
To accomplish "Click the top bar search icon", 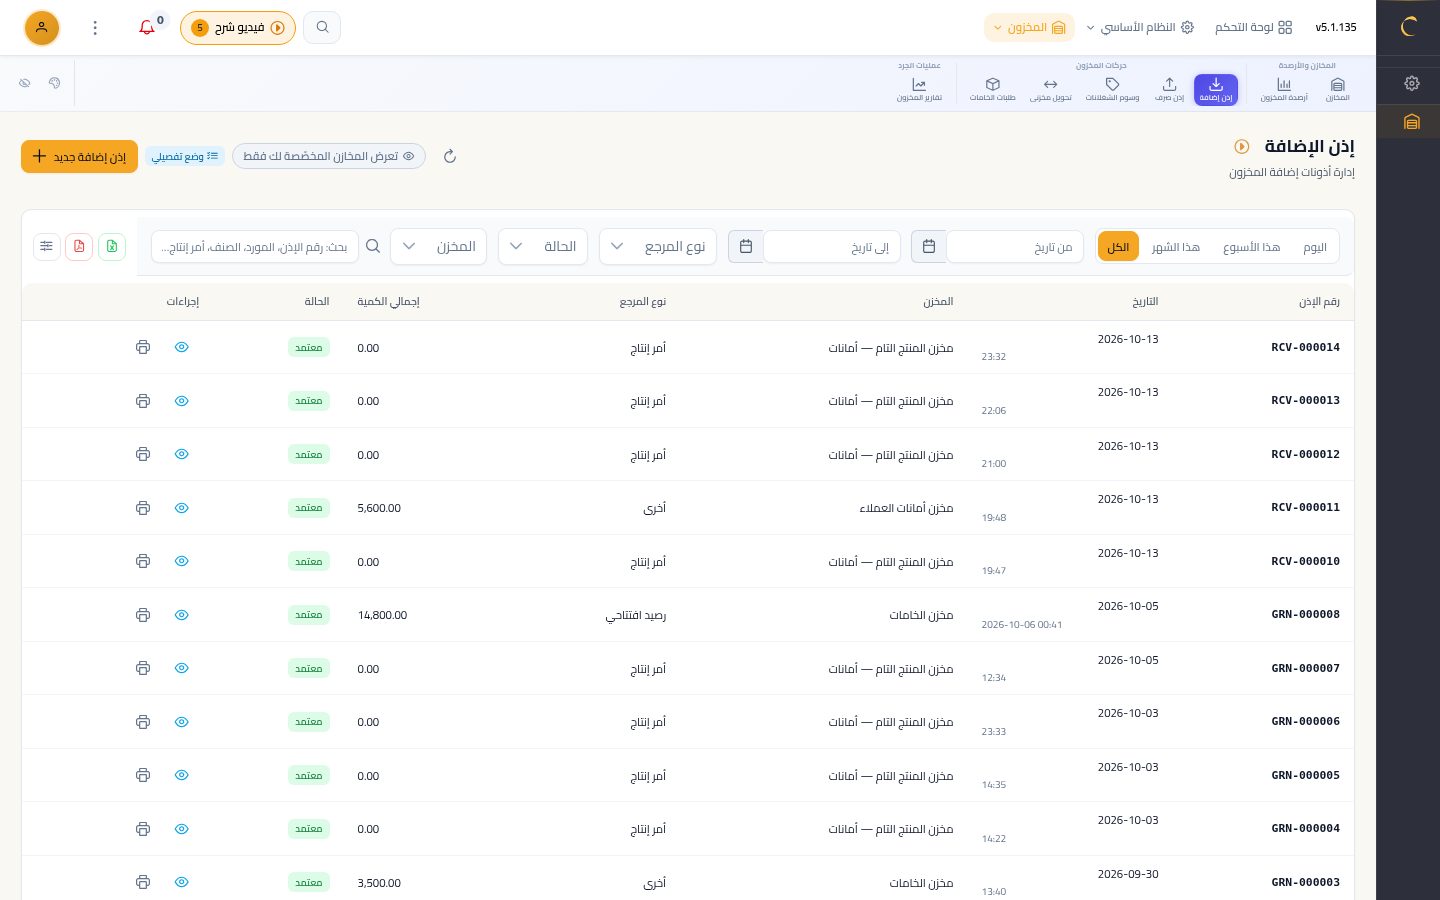I will 322,27.
